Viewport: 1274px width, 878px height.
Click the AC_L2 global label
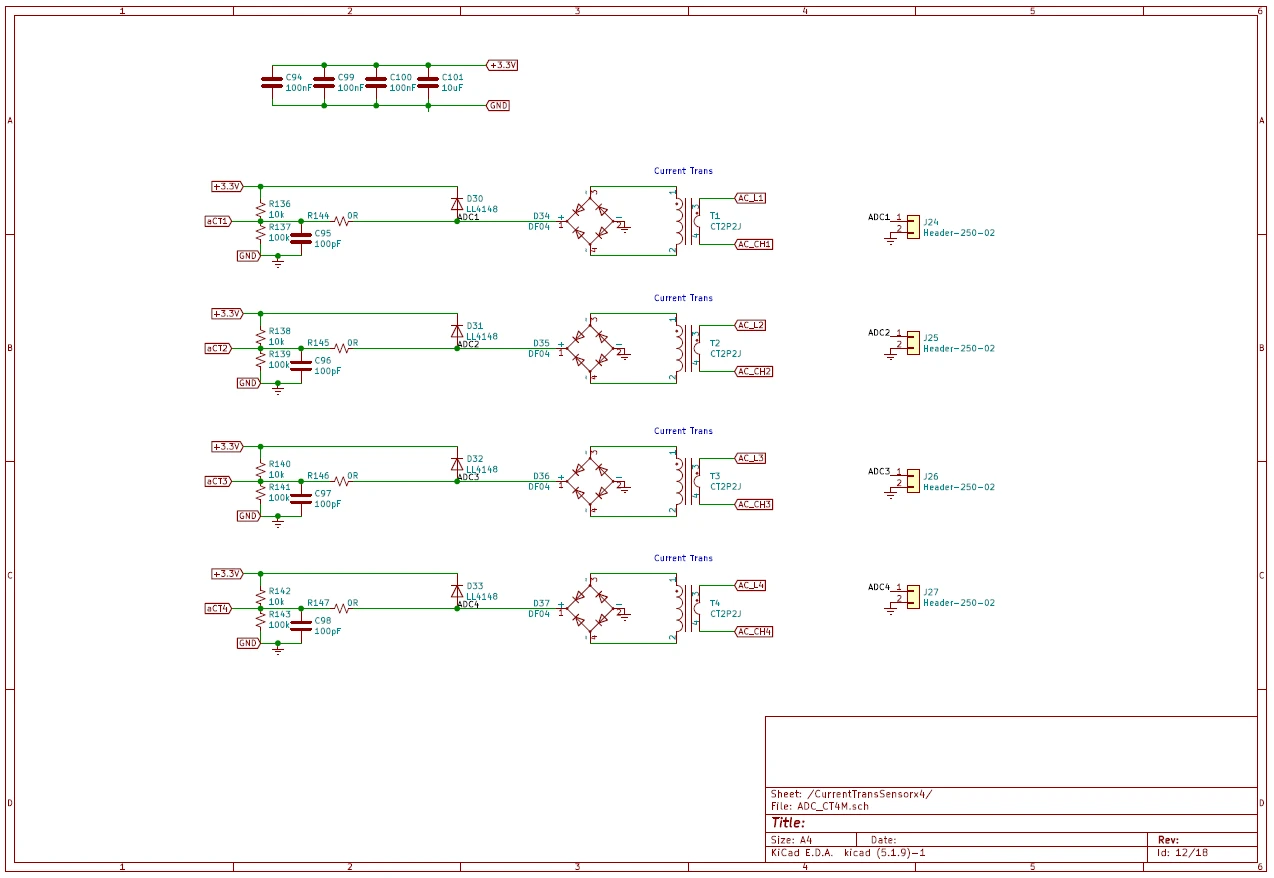pos(750,325)
